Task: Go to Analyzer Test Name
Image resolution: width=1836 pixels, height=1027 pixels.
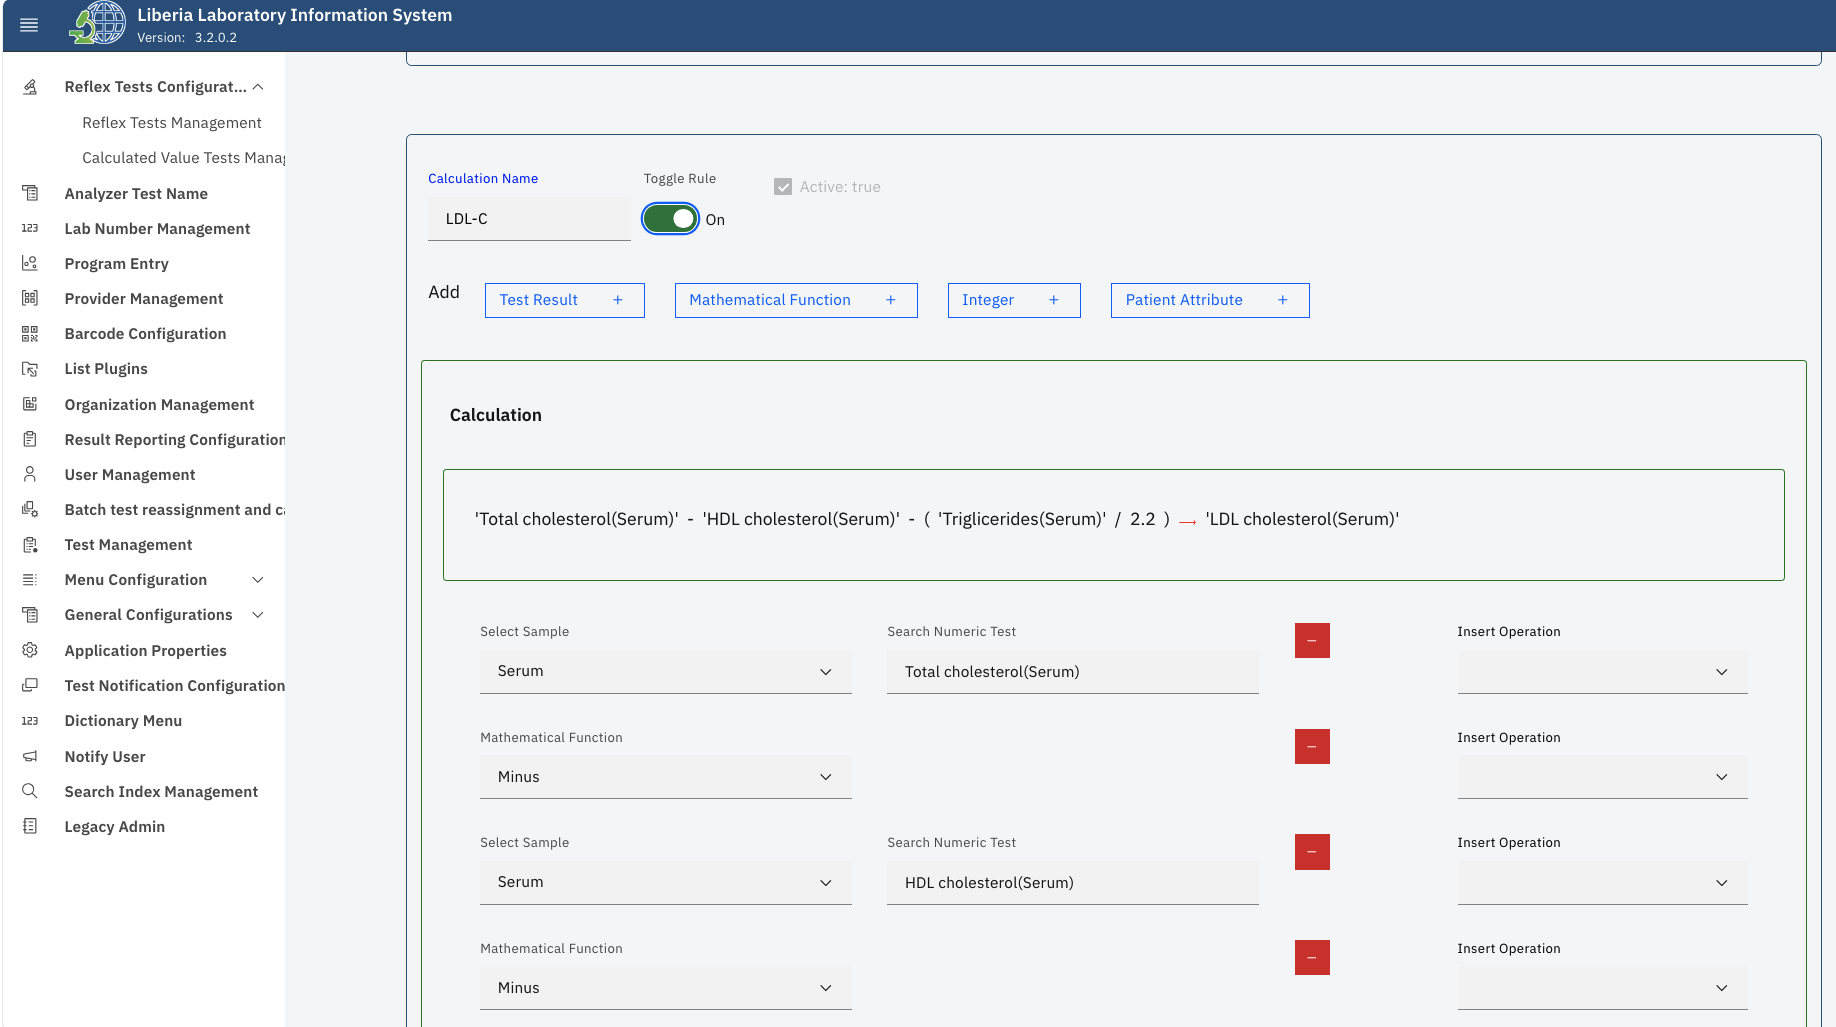Action: click(x=136, y=193)
